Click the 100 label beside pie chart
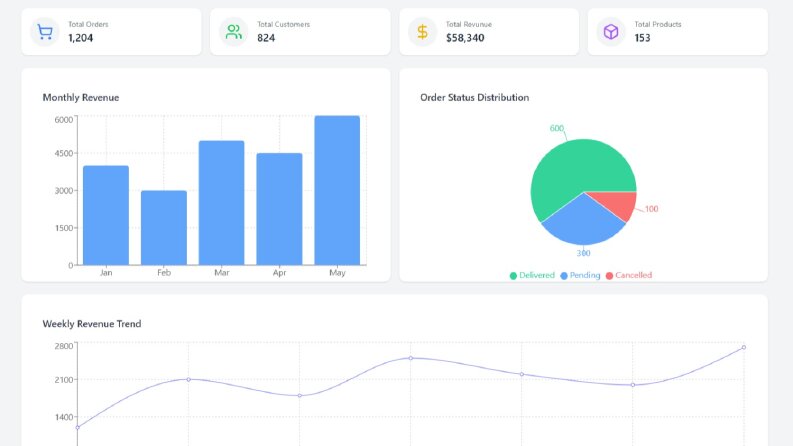Viewport: 793px width, 446px height. pyautogui.click(x=651, y=209)
